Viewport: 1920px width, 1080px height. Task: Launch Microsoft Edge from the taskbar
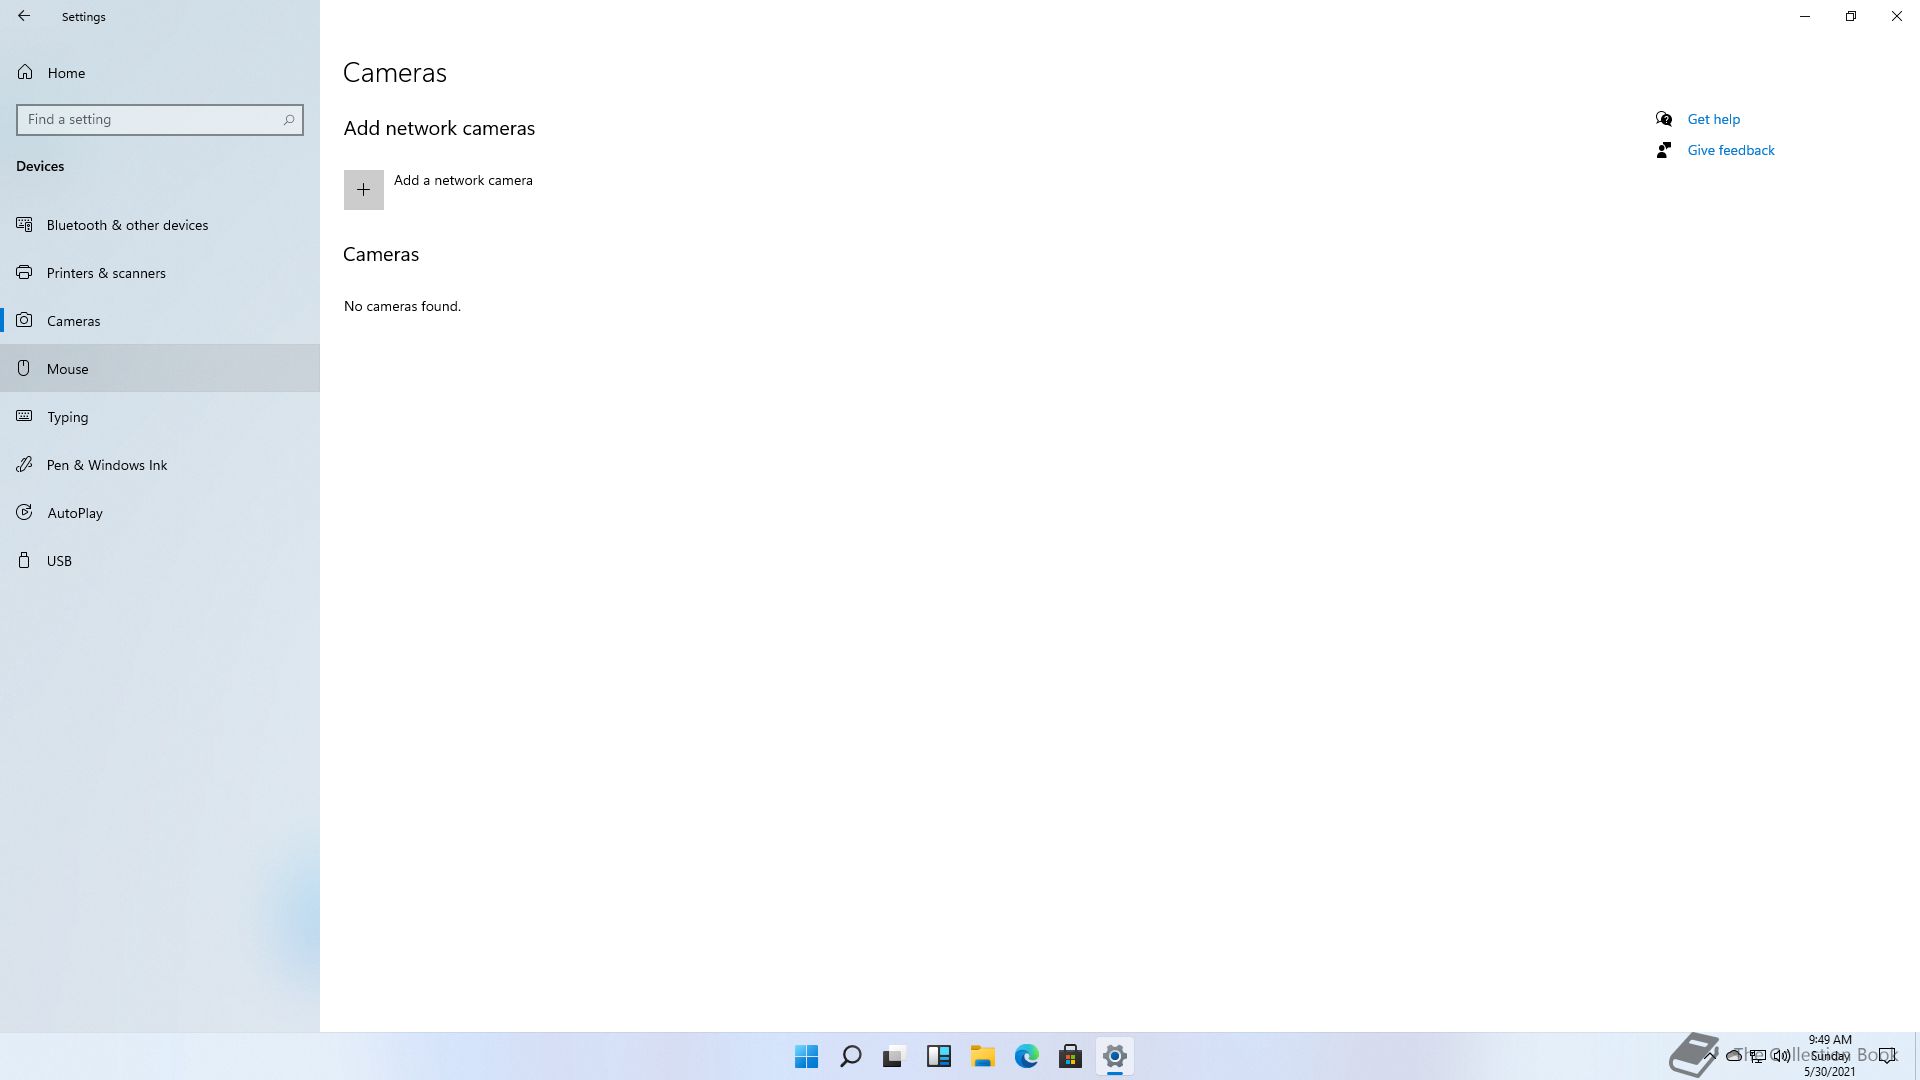pyautogui.click(x=1026, y=1056)
